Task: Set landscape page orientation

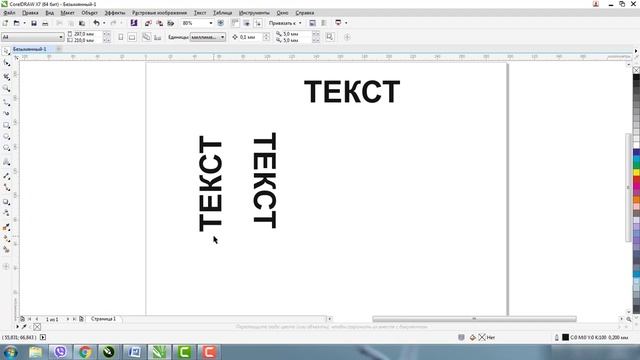Action: 132,37
